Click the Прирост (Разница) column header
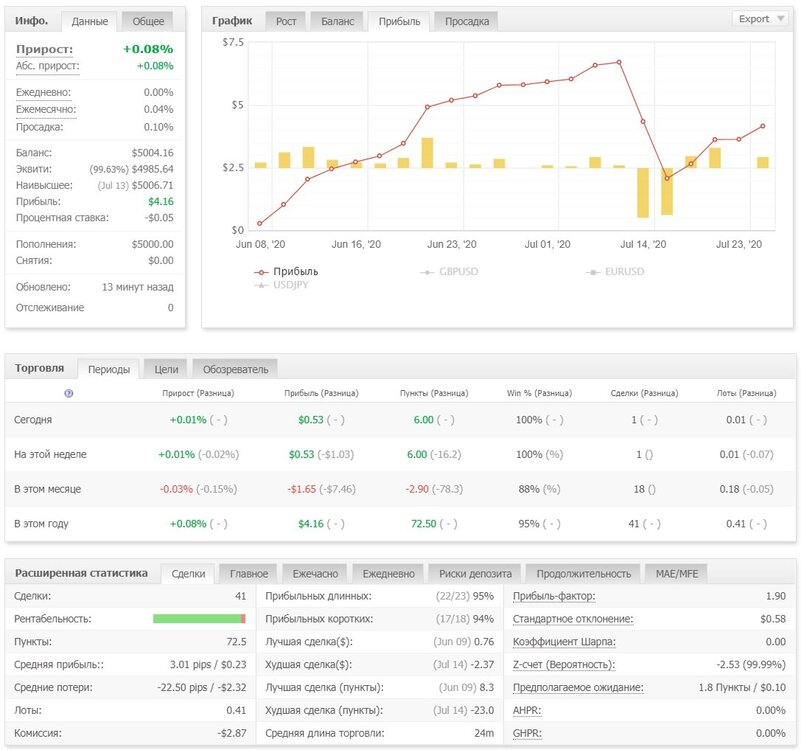The width and height of the screenshot is (801, 750). (198, 393)
